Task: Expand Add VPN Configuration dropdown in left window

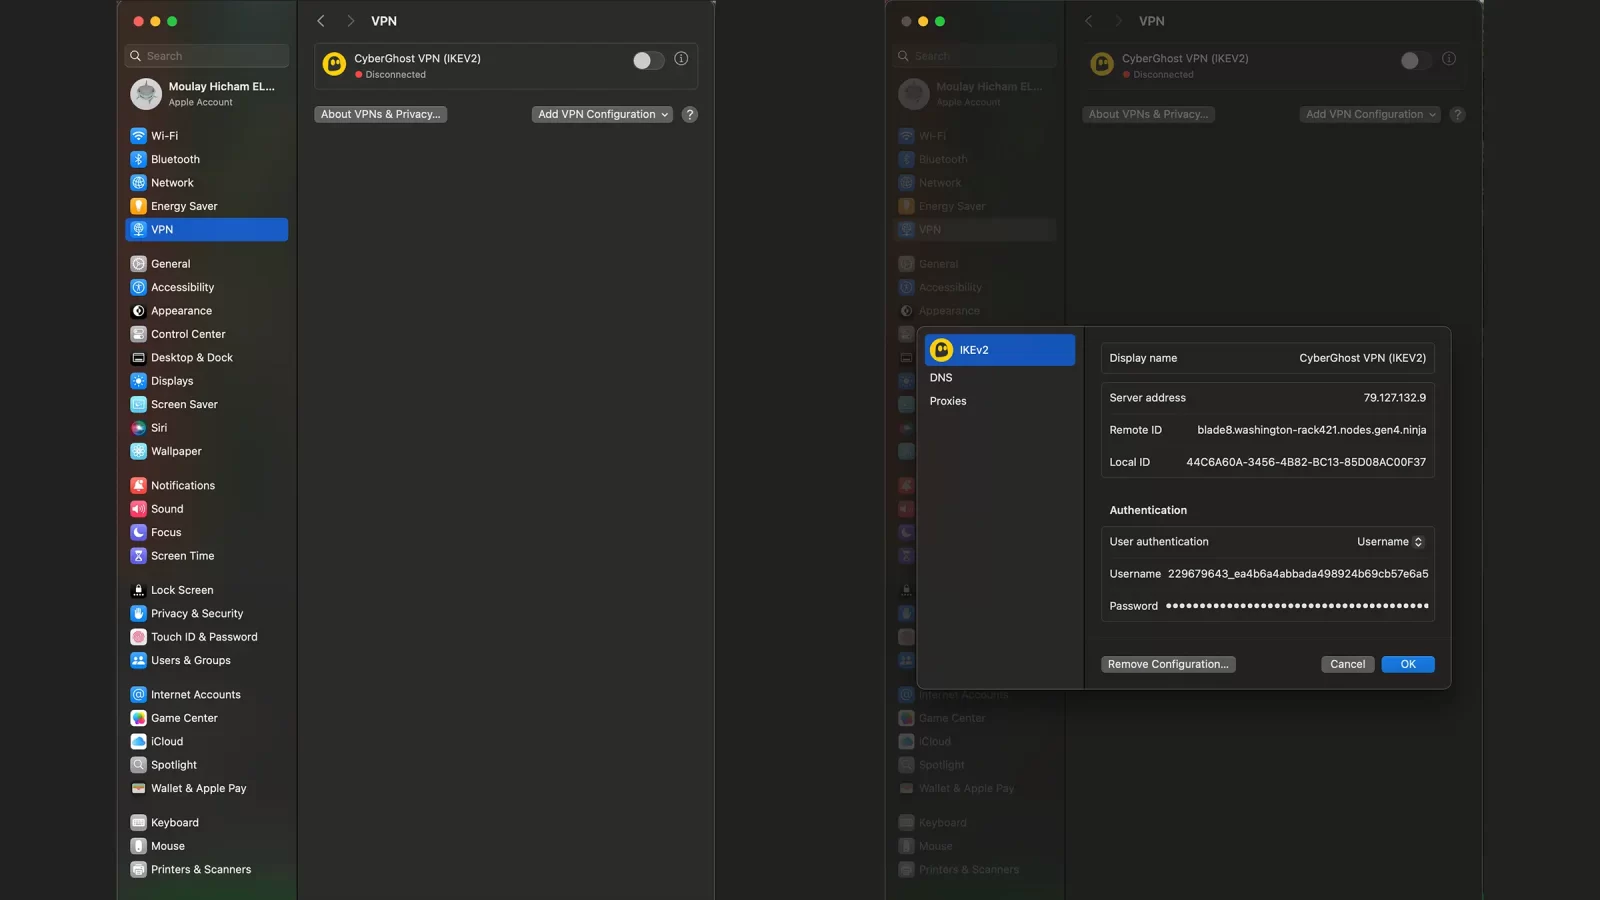Action: [602, 114]
